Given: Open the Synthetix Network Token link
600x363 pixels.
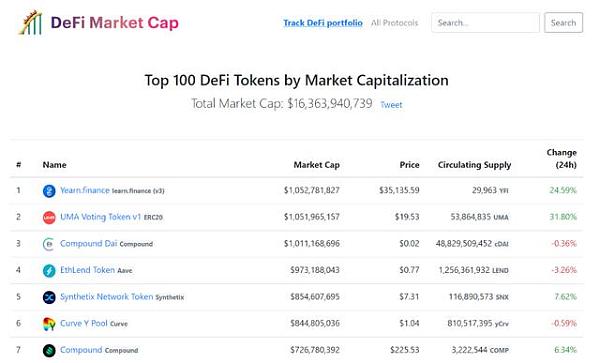Looking at the screenshot, I should pos(106,297).
